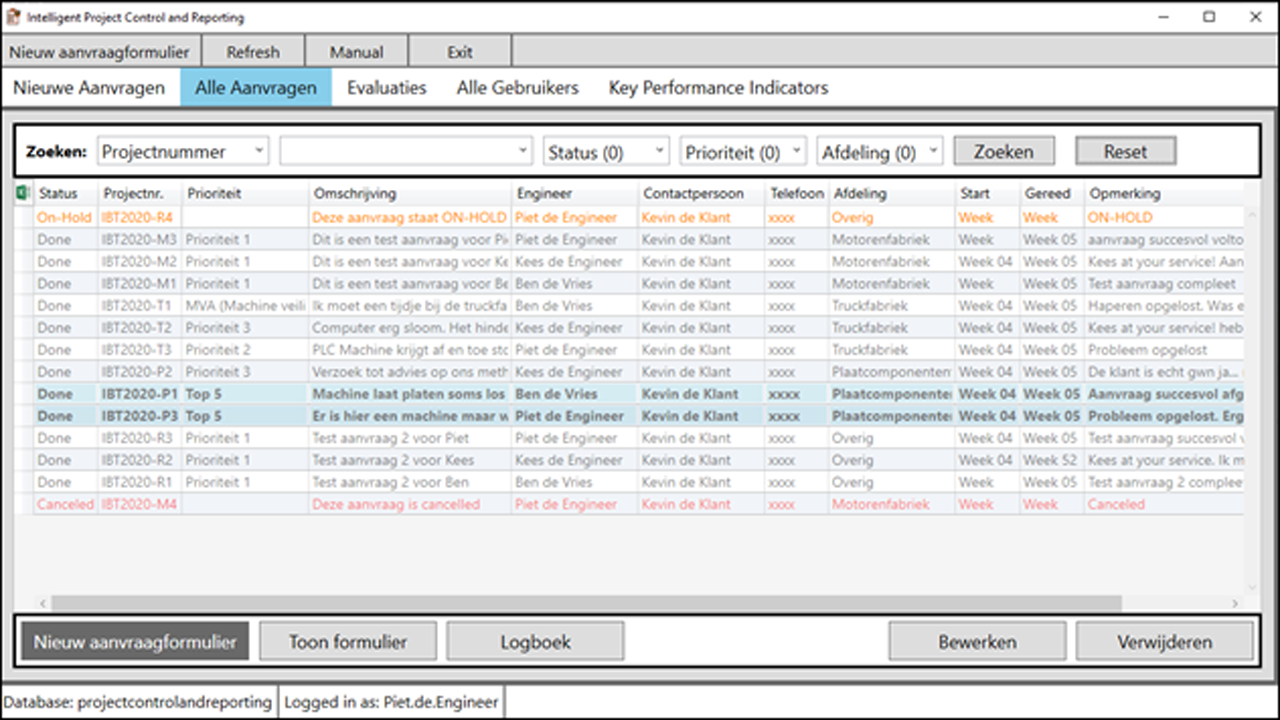This screenshot has width=1280, height=720.
Task: Select the Alle Aanvragen tab
Action: point(256,88)
